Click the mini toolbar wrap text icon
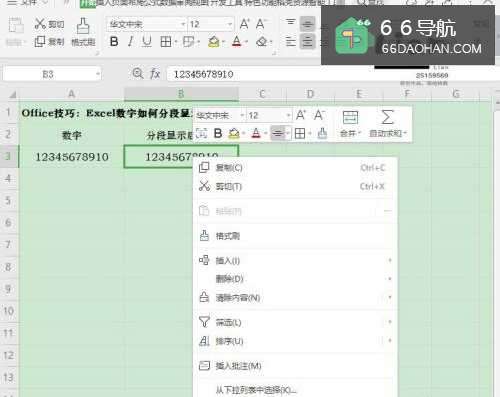The width and height of the screenshot is (500, 397). [x=201, y=133]
